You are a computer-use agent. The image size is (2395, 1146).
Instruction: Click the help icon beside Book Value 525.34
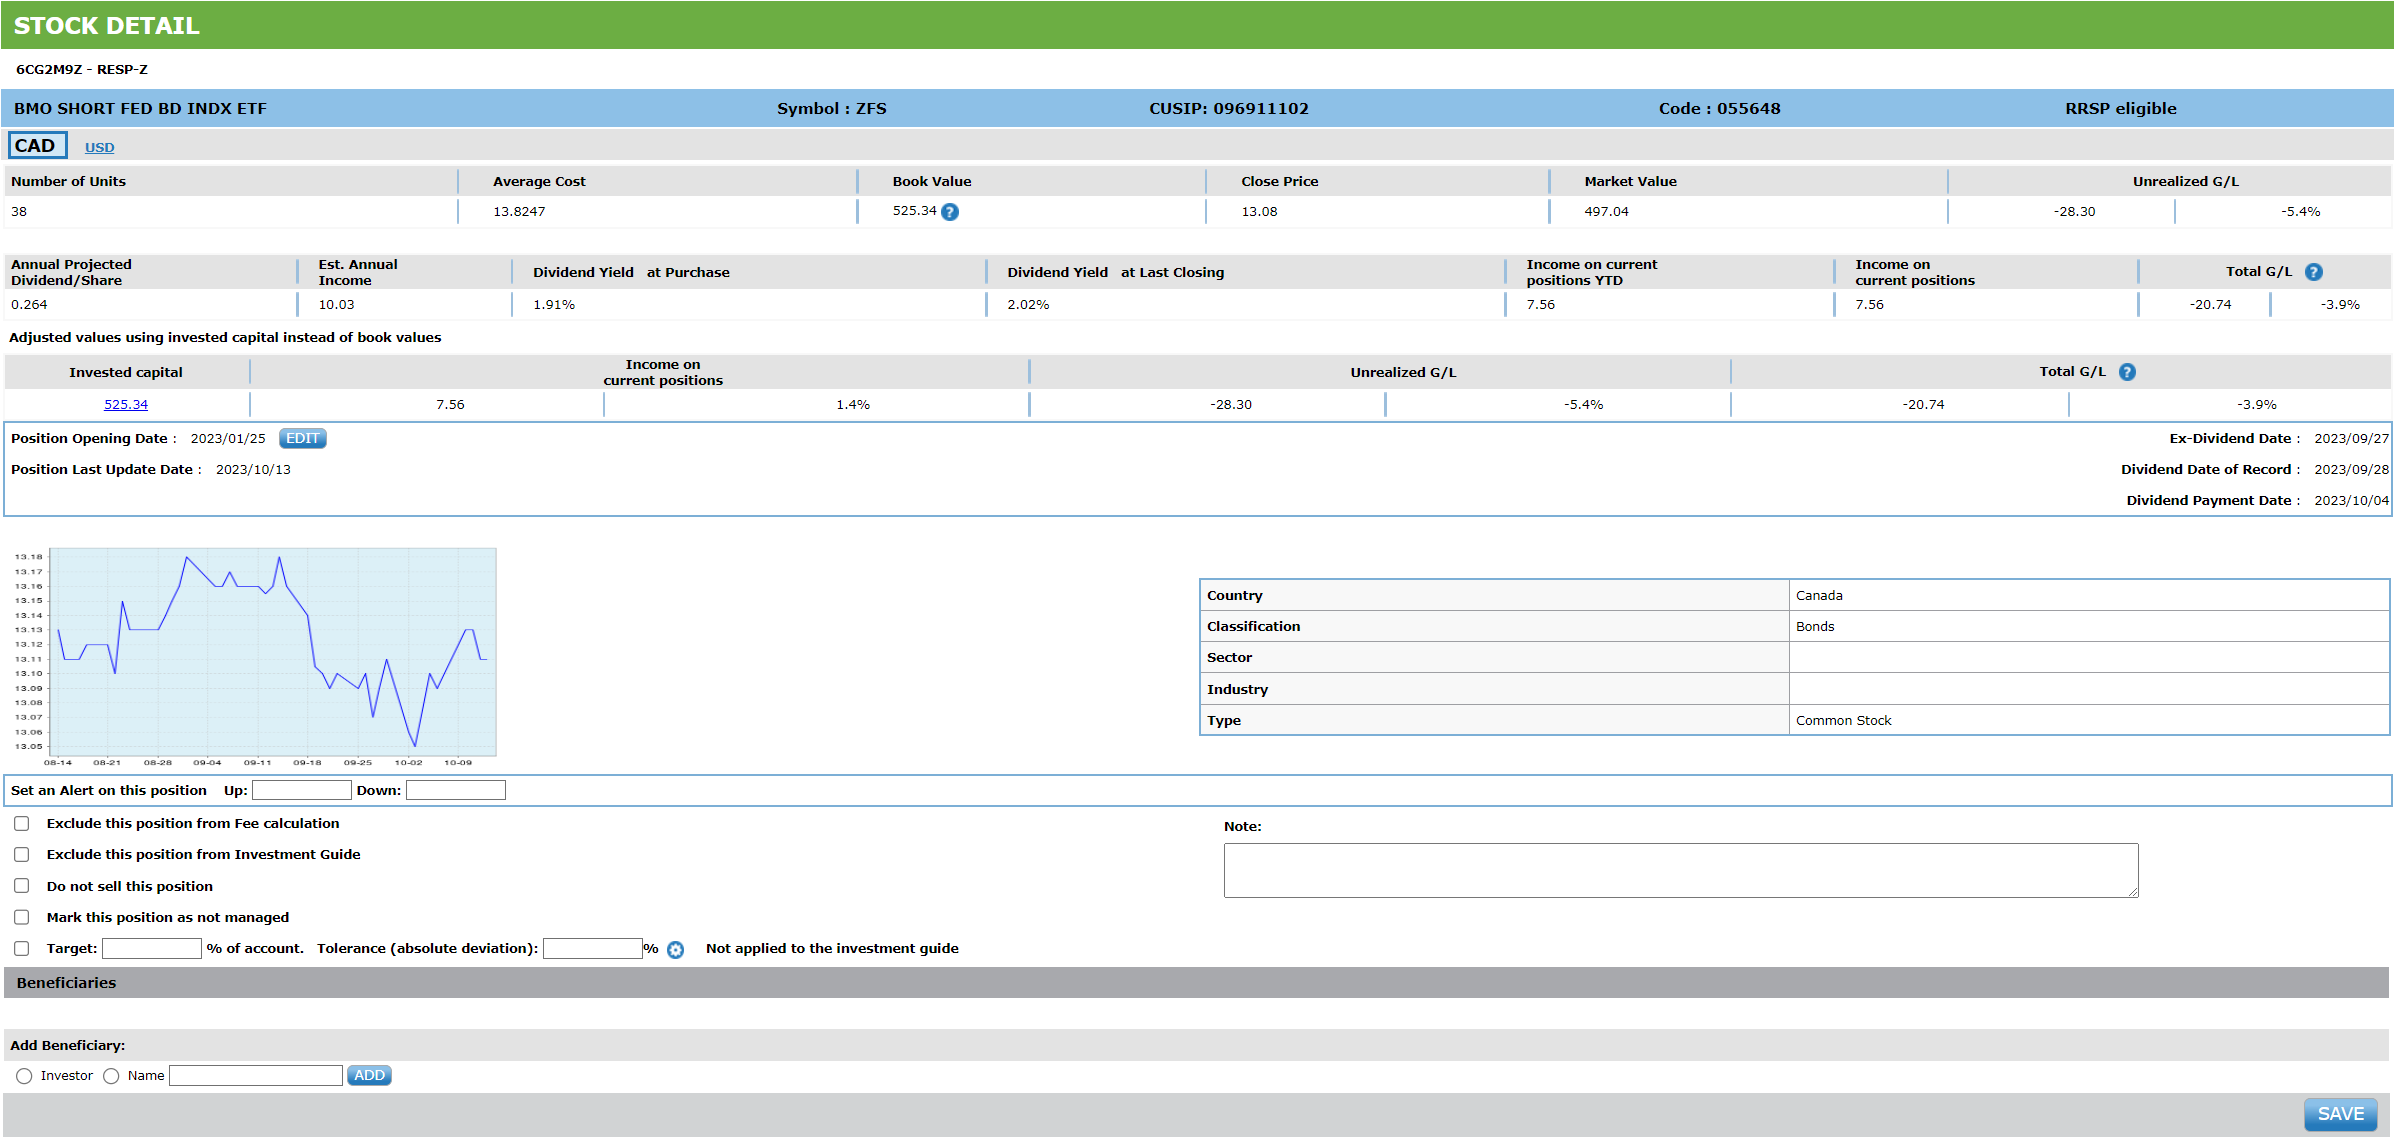click(950, 212)
